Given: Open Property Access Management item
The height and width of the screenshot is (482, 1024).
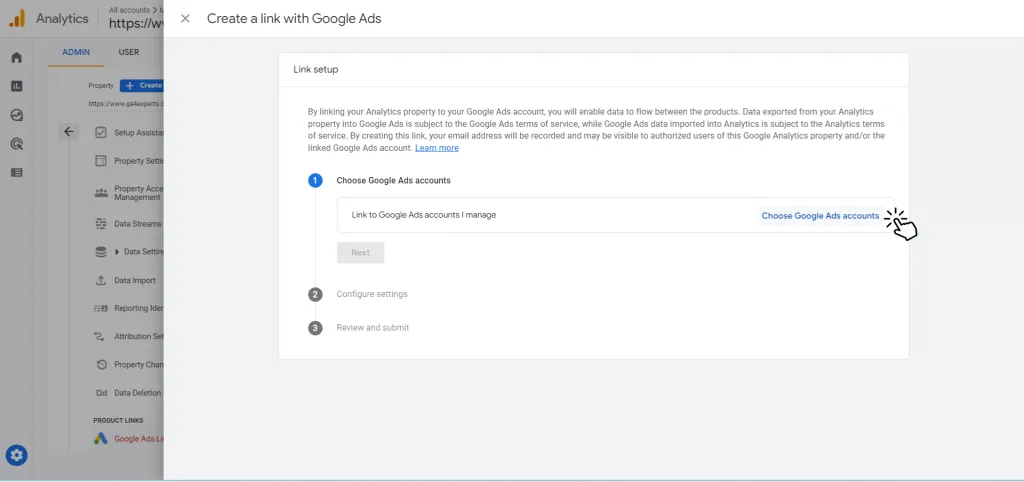Looking at the screenshot, I should coord(138,193).
